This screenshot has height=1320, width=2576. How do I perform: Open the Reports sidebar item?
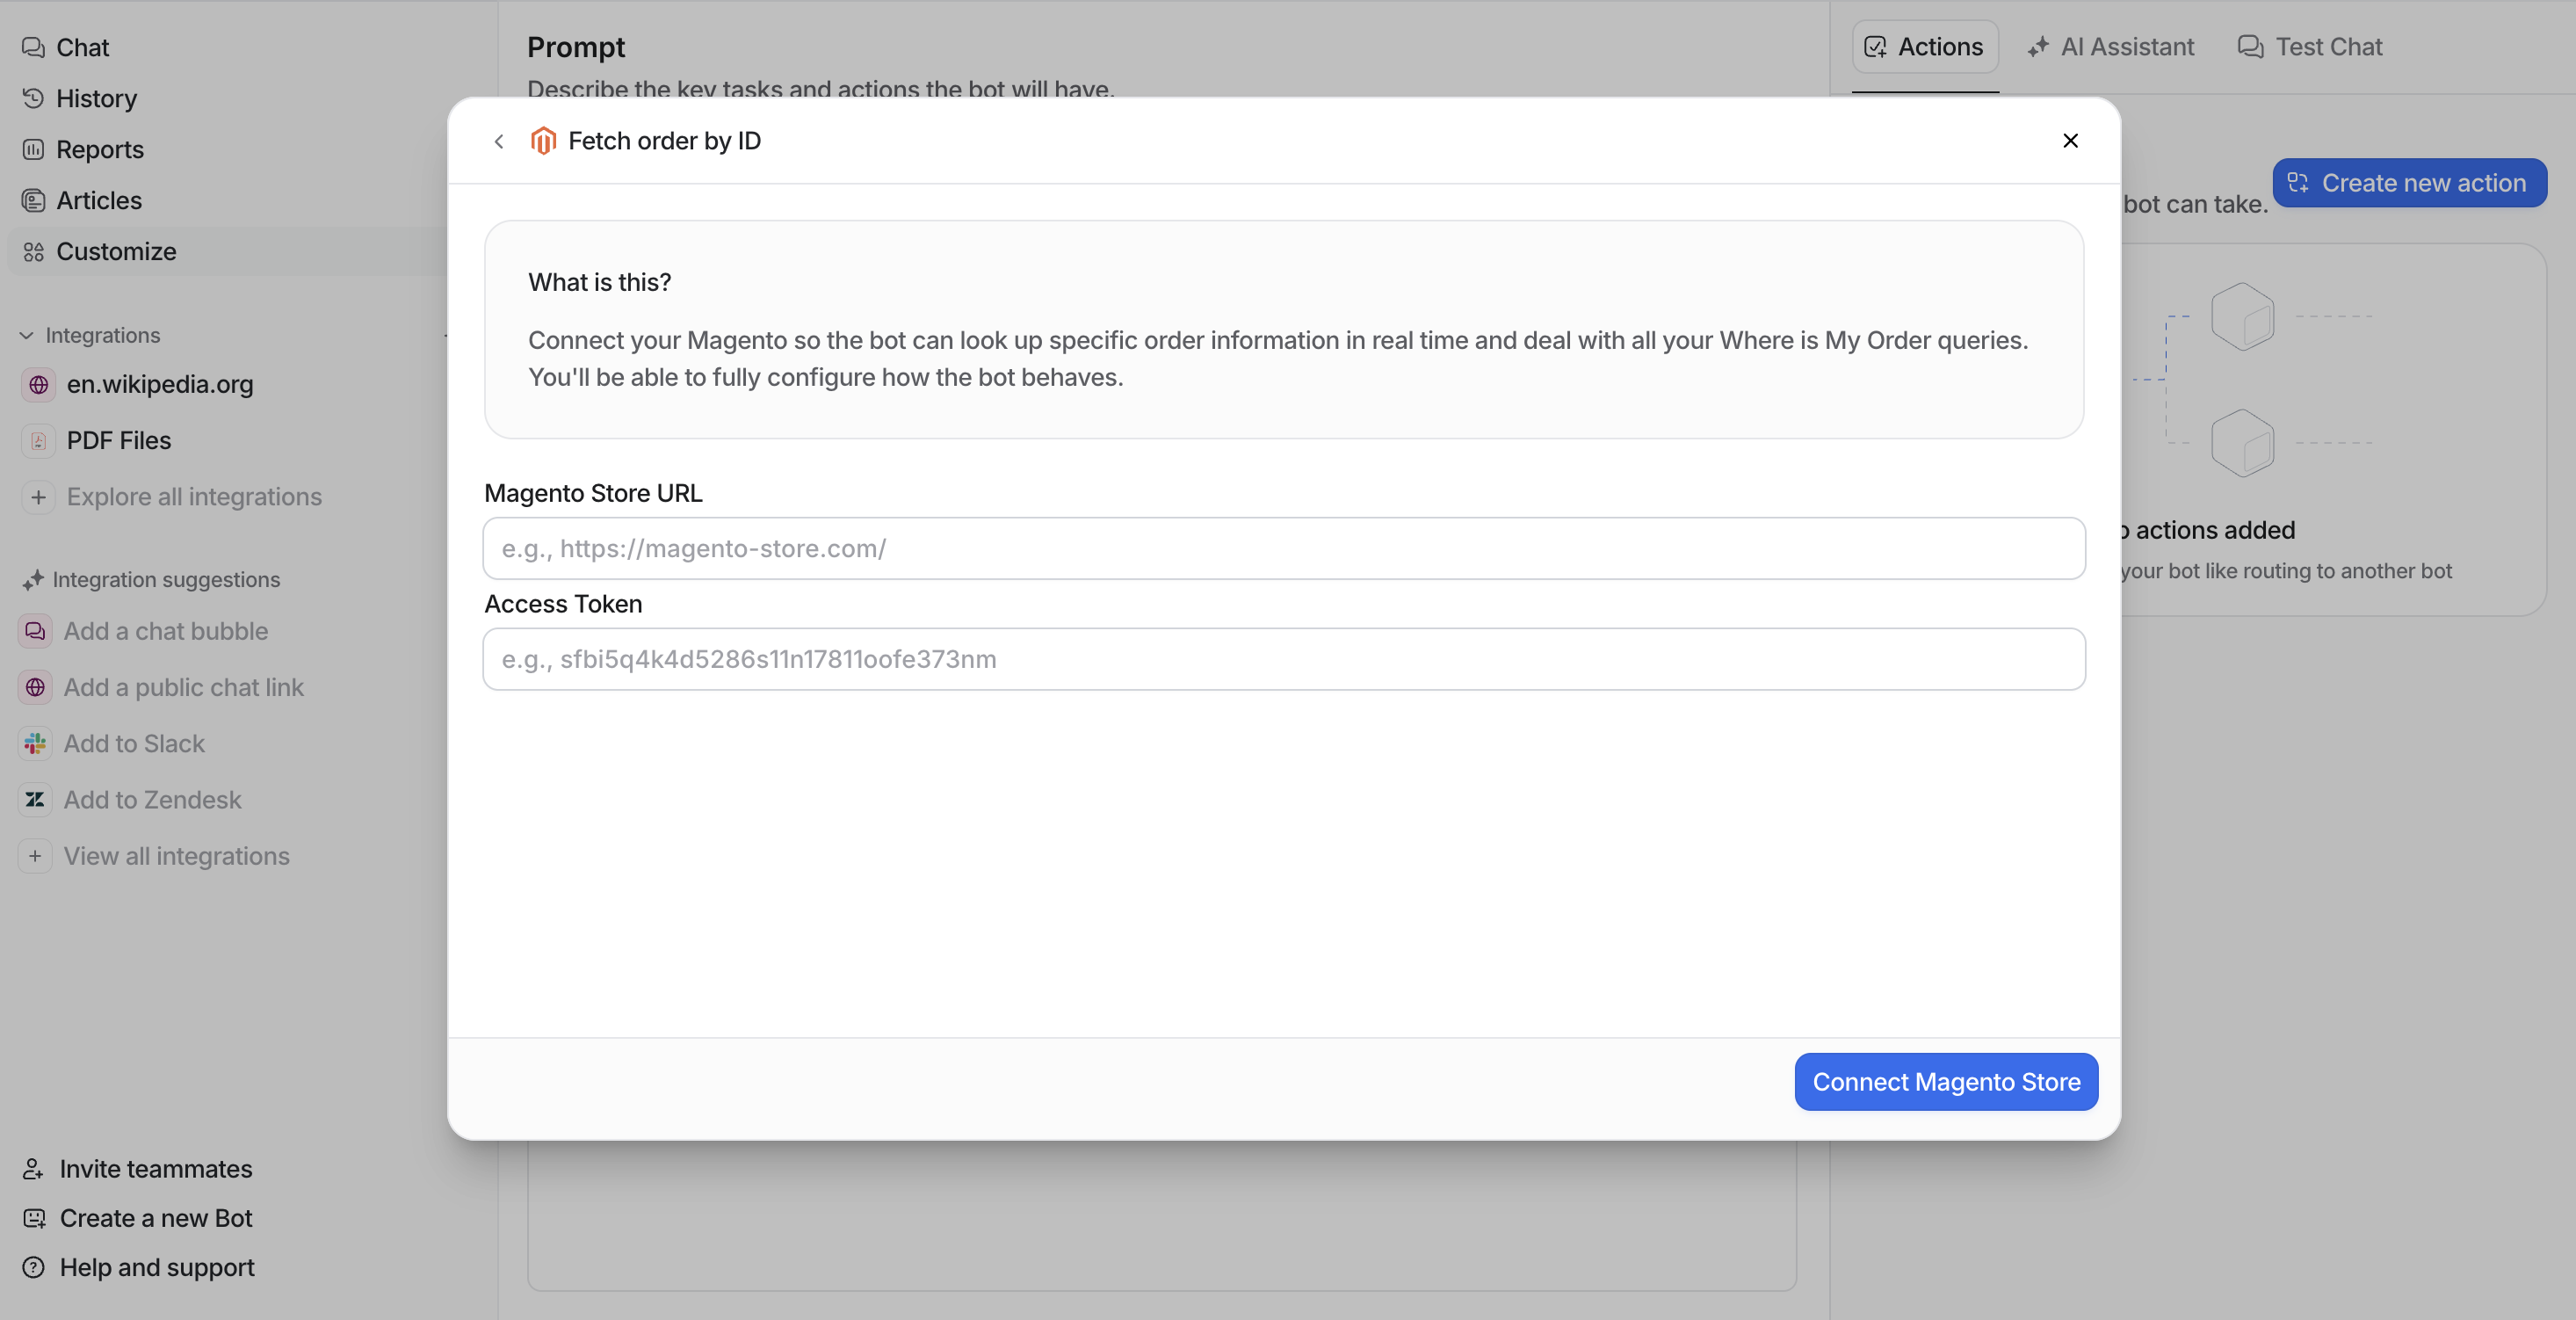(99, 149)
